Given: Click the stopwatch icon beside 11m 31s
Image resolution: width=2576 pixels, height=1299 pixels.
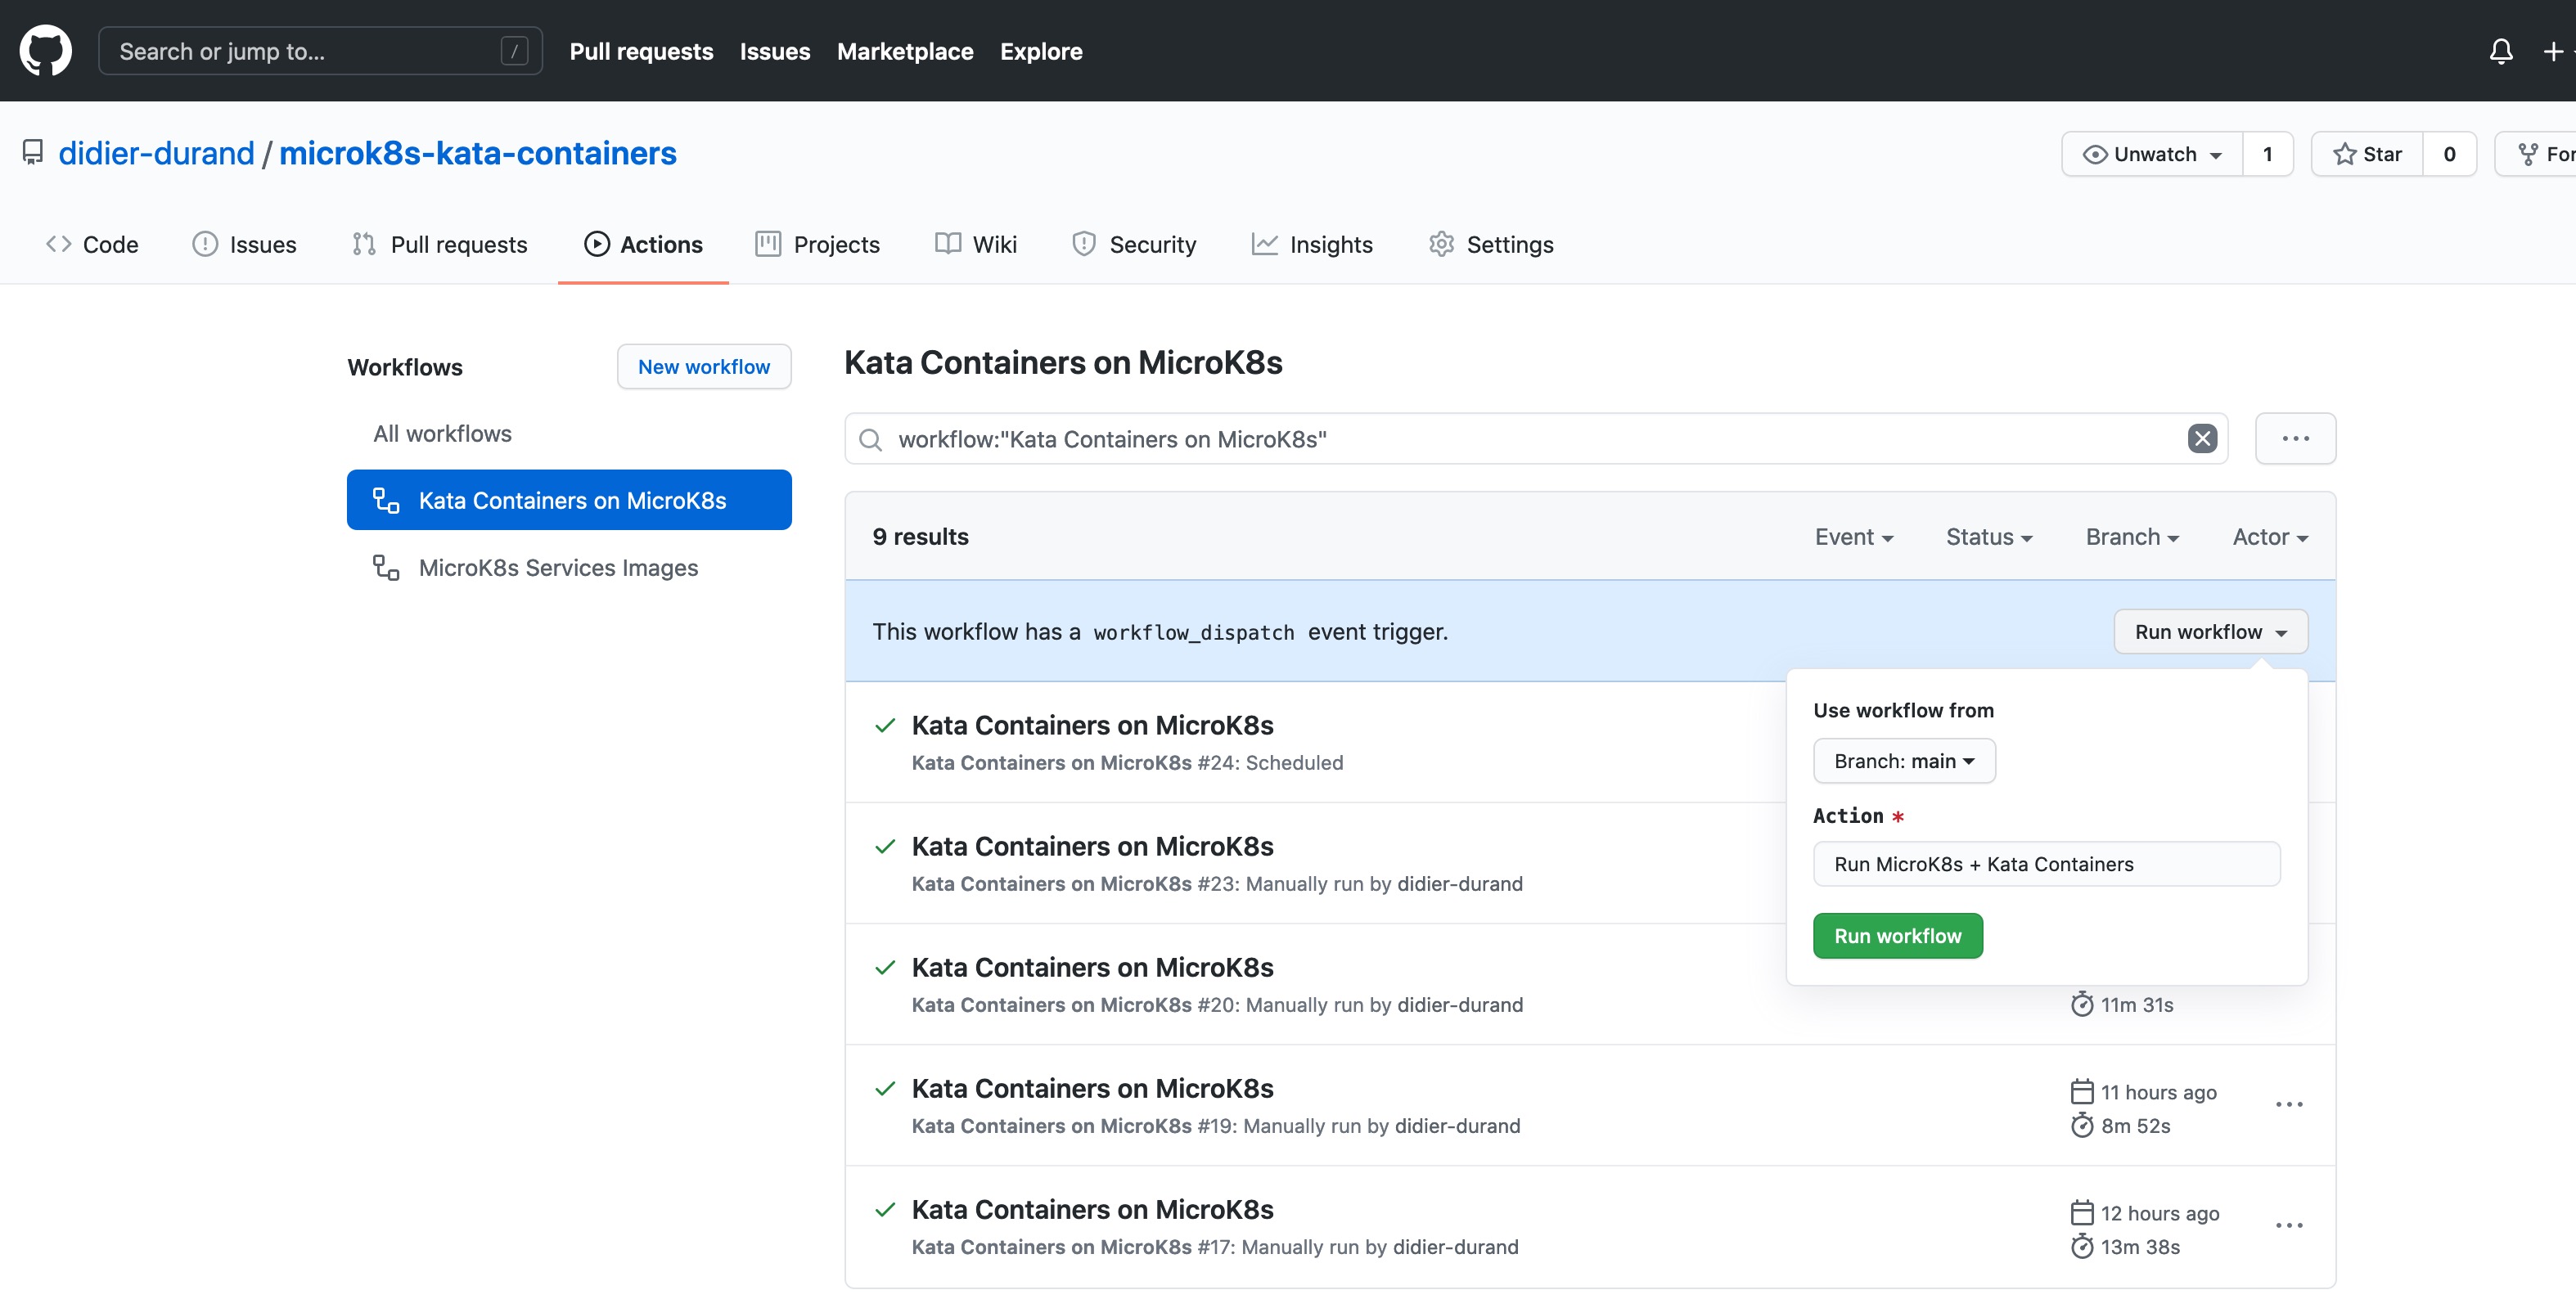Looking at the screenshot, I should point(2082,1005).
